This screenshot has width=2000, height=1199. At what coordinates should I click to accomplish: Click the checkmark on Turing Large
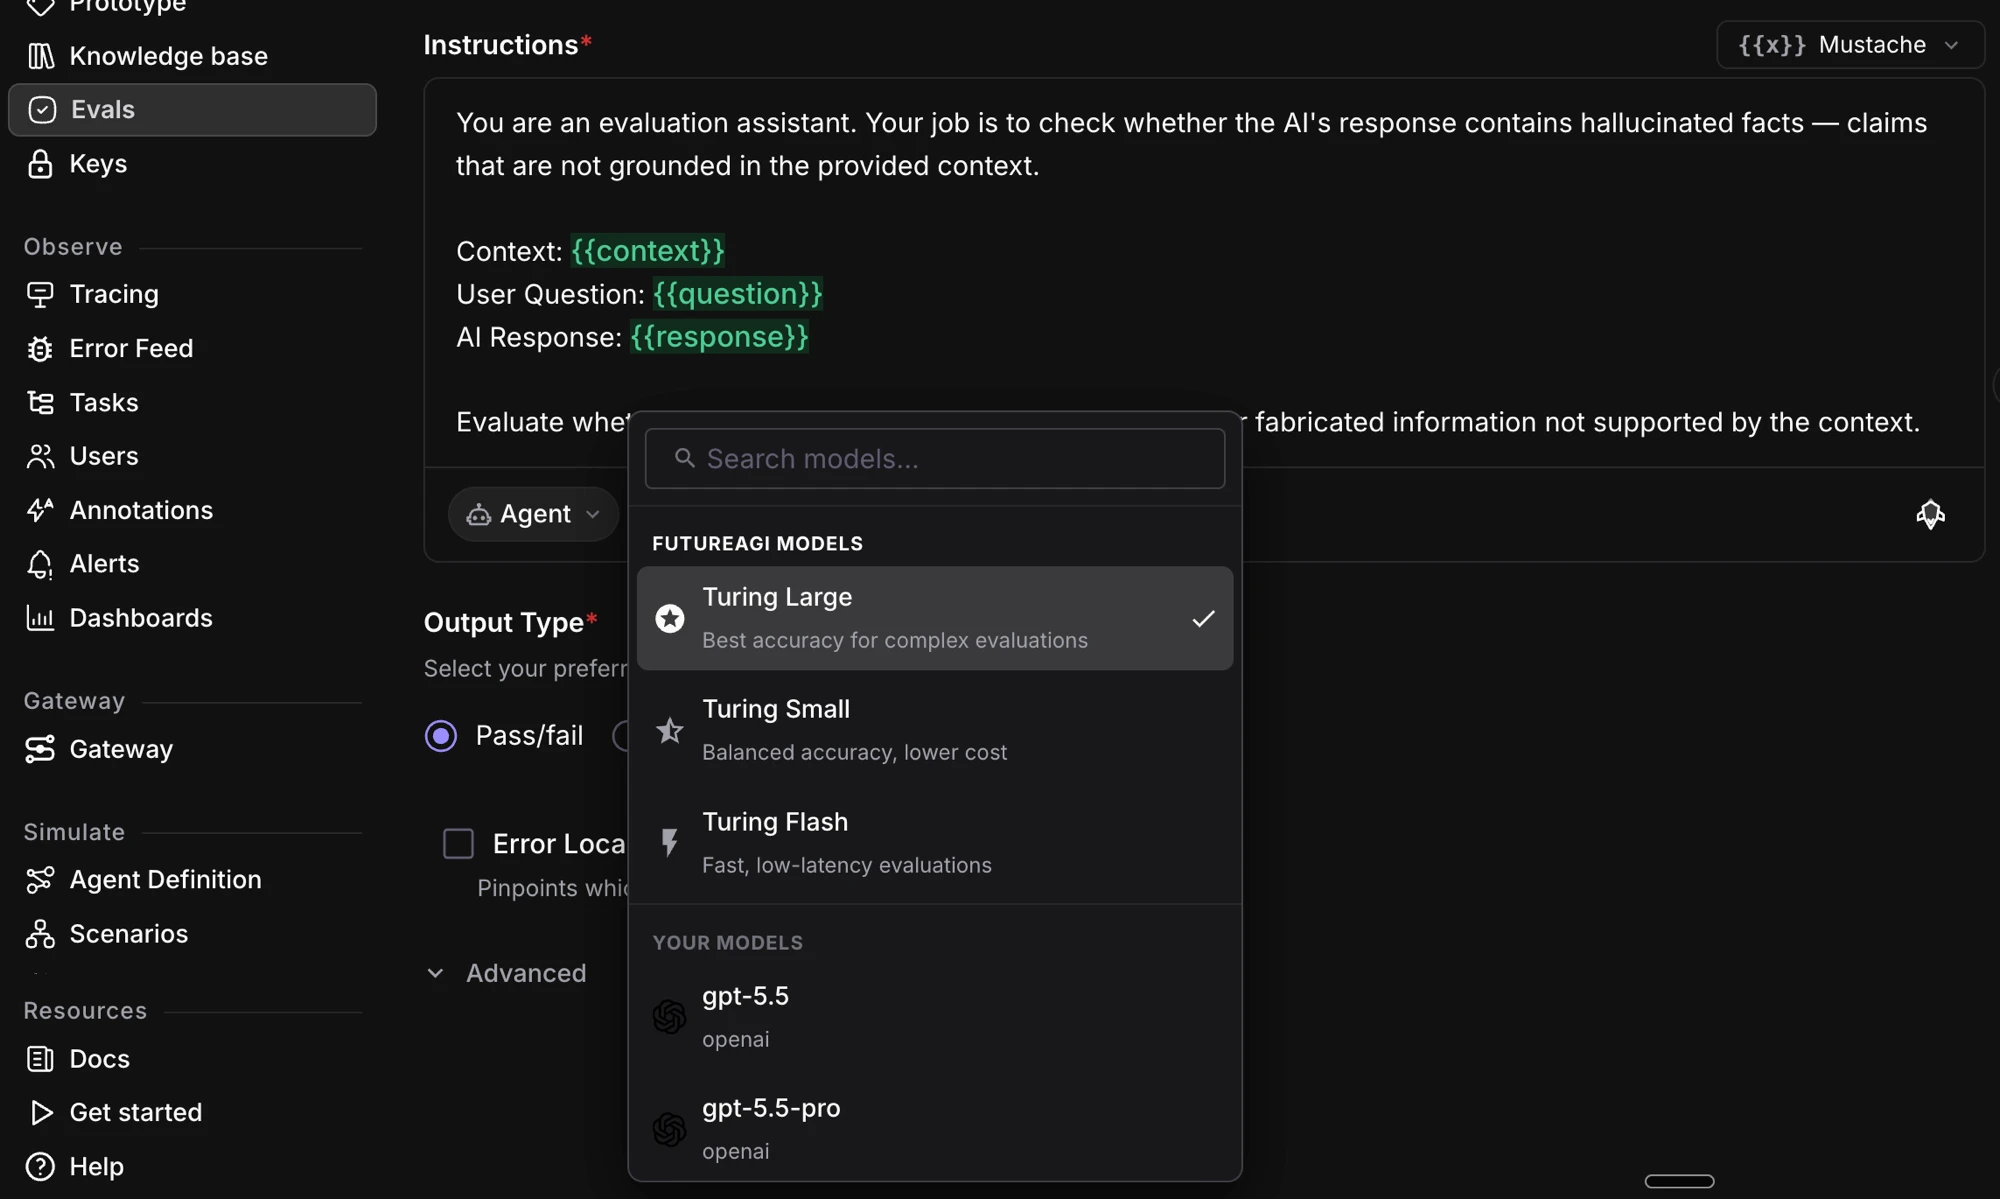point(1203,619)
